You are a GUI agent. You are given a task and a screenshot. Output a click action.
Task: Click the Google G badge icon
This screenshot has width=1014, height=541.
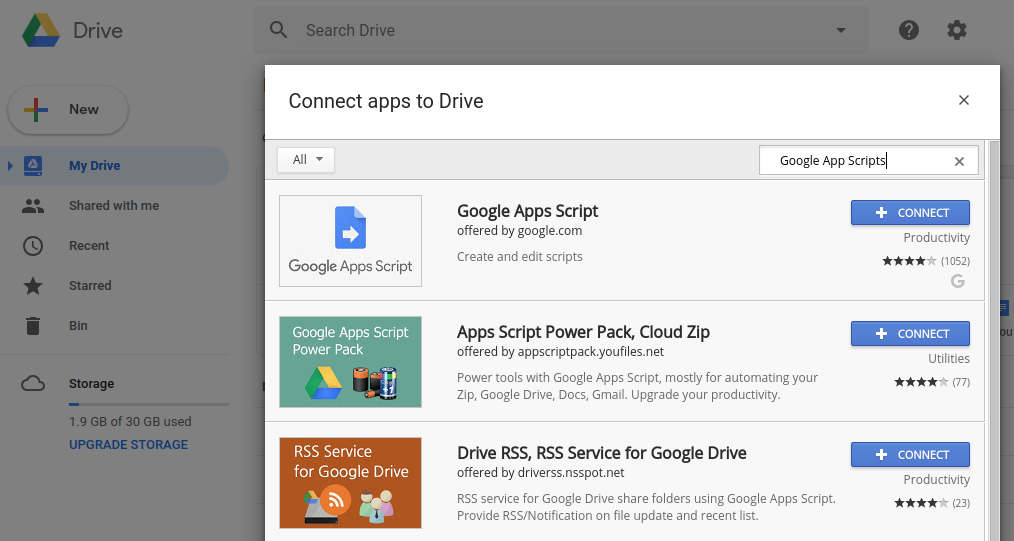coord(958,281)
